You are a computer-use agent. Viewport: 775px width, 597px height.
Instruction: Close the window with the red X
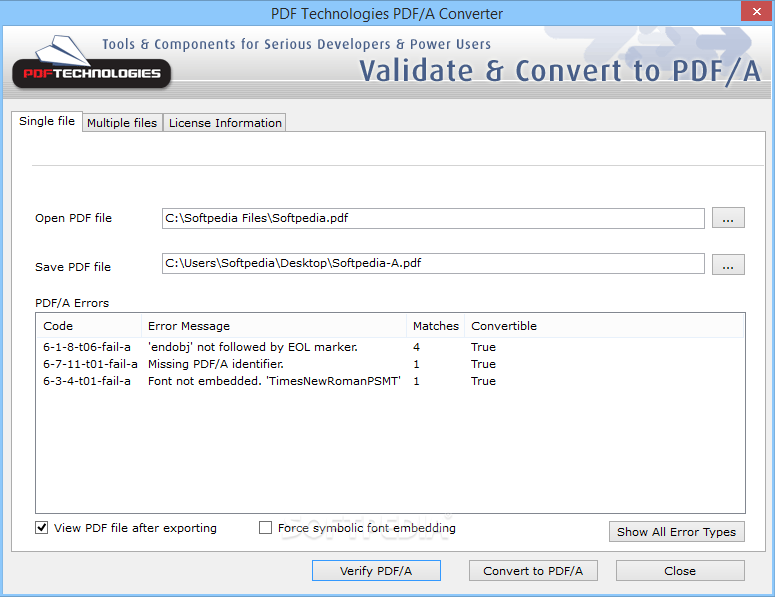pyautogui.click(x=756, y=11)
